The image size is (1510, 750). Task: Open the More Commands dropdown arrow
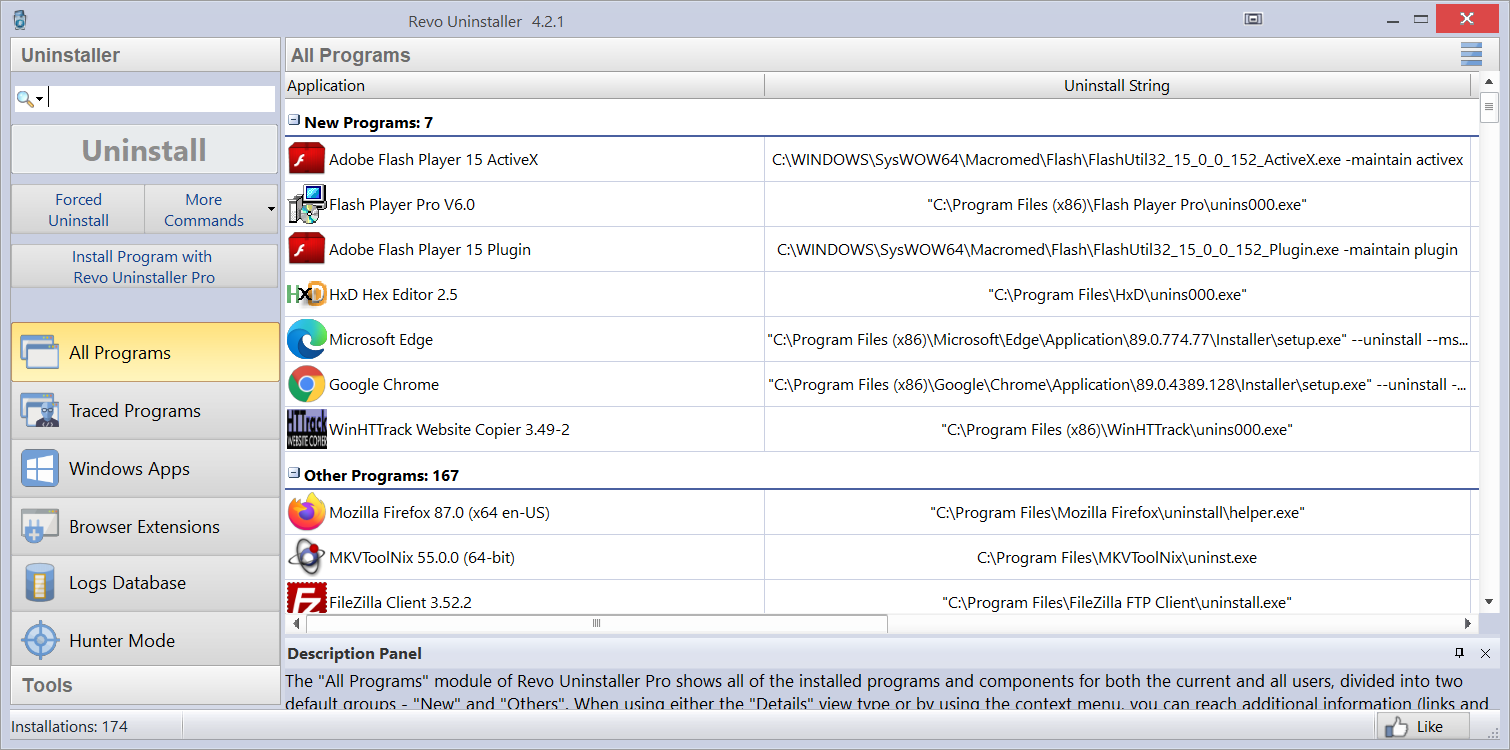(x=271, y=209)
